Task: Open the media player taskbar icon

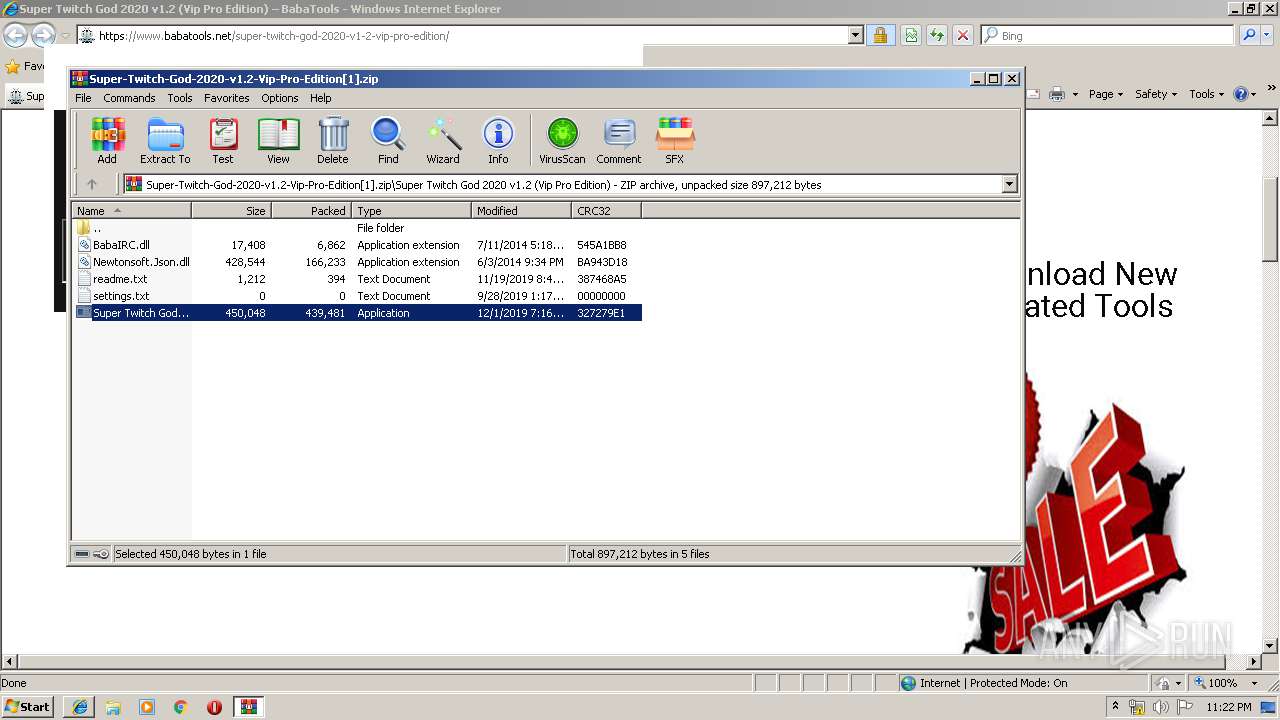Action: 147,707
